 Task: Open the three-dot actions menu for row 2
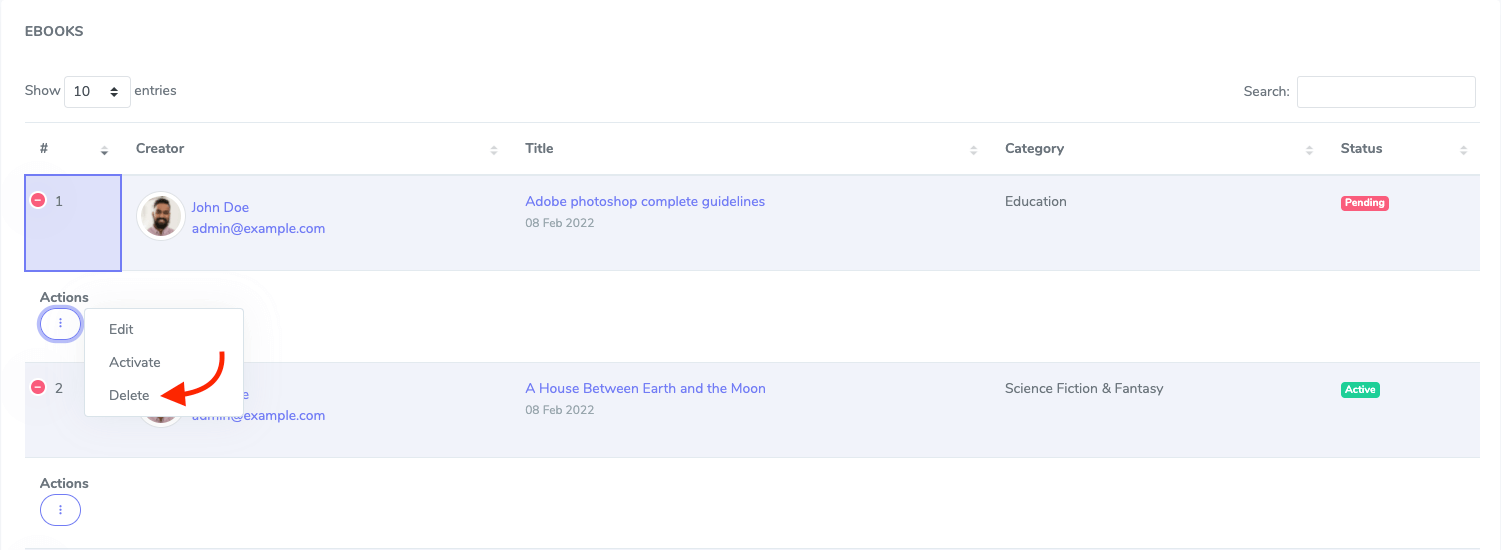tap(61, 510)
